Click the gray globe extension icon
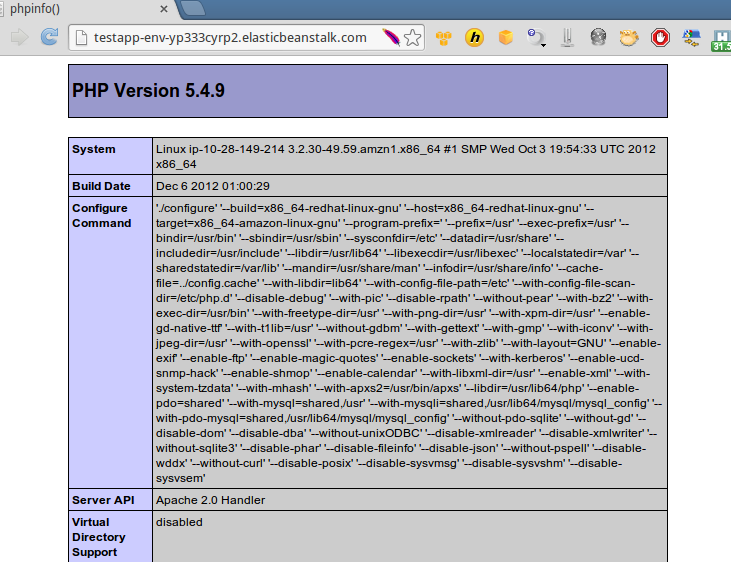The width and height of the screenshot is (731, 562). (x=598, y=37)
